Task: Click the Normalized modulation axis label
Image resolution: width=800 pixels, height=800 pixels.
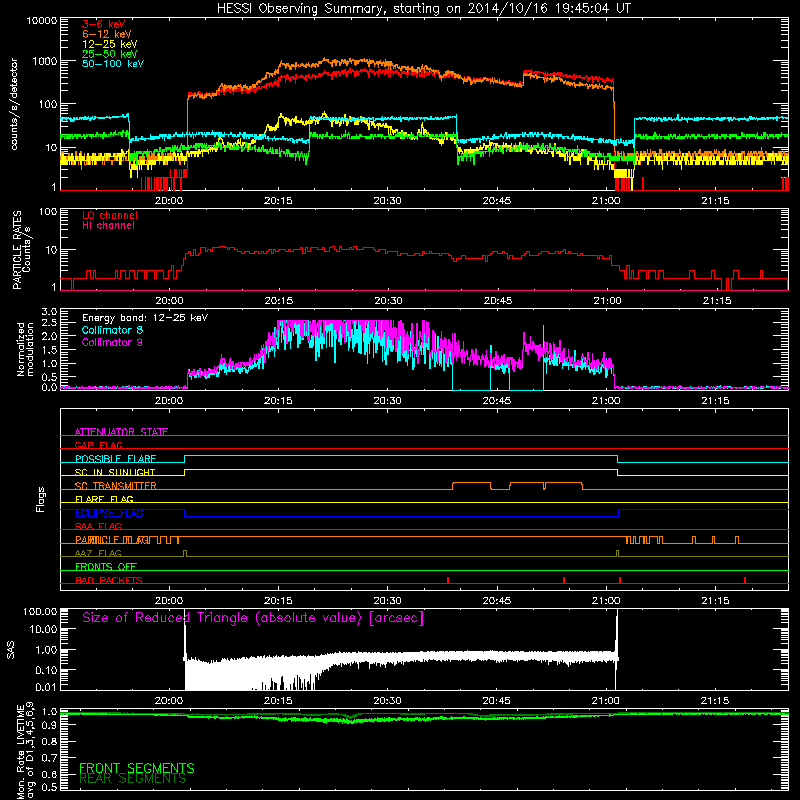Action: pyautogui.click(x=25, y=349)
